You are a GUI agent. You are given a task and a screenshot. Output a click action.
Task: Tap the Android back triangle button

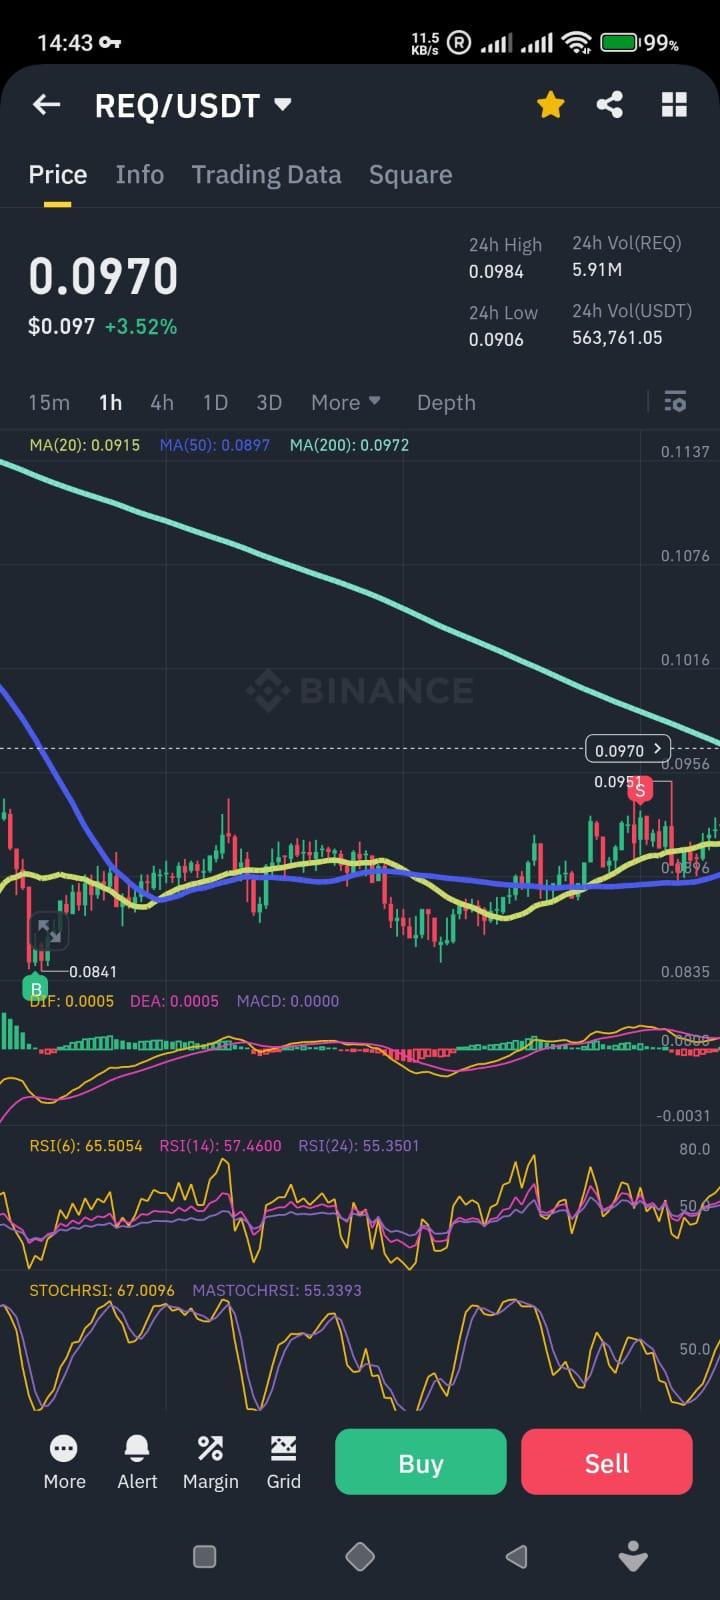tap(516, 1556)
